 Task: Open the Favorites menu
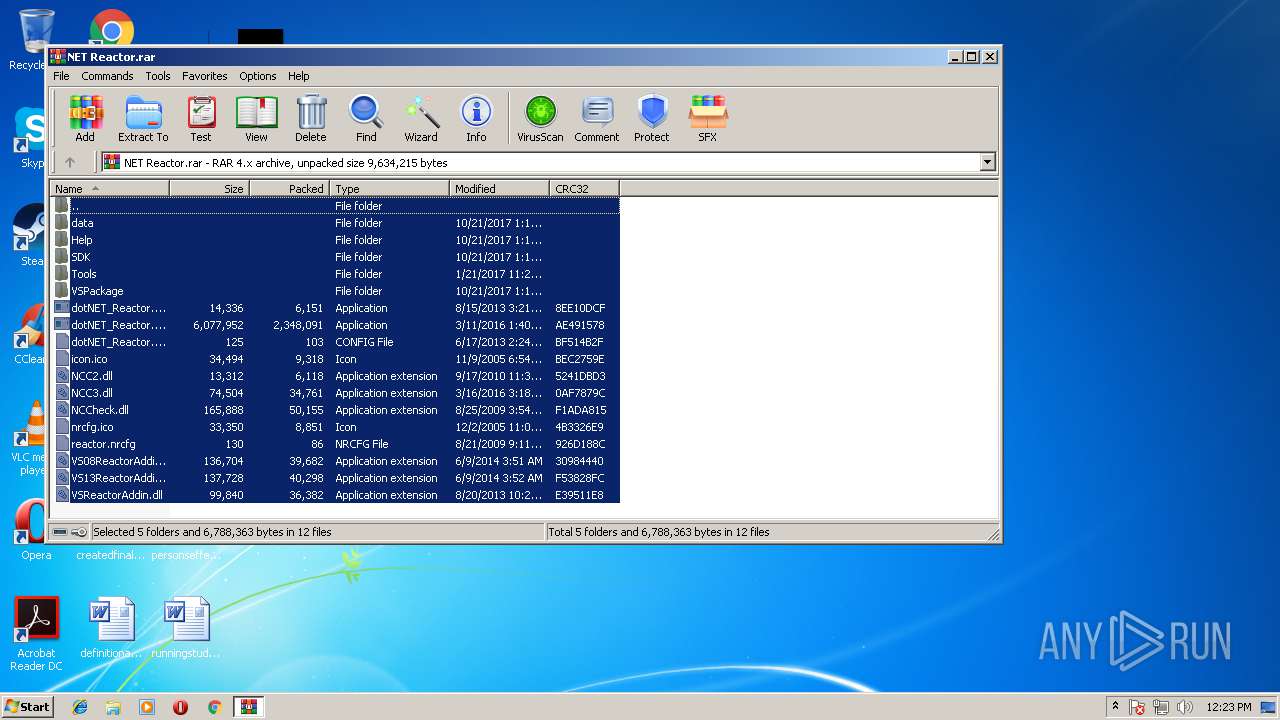point(205,76)
